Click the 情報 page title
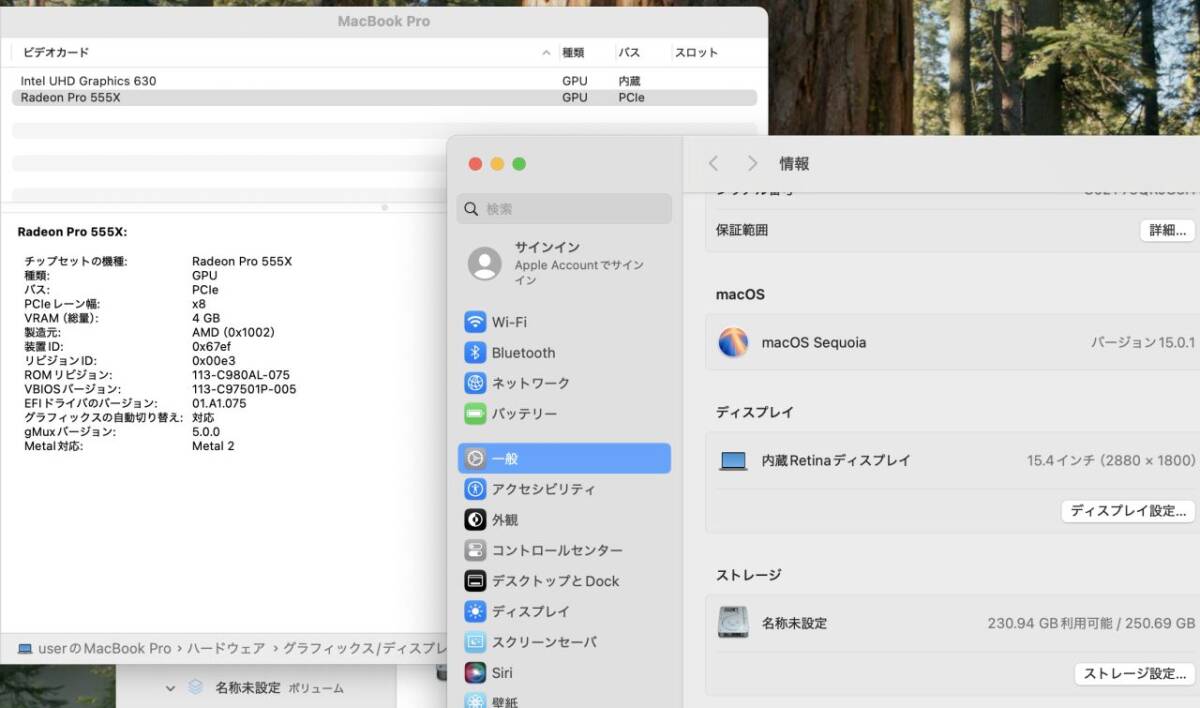 (x=795, y=164)
